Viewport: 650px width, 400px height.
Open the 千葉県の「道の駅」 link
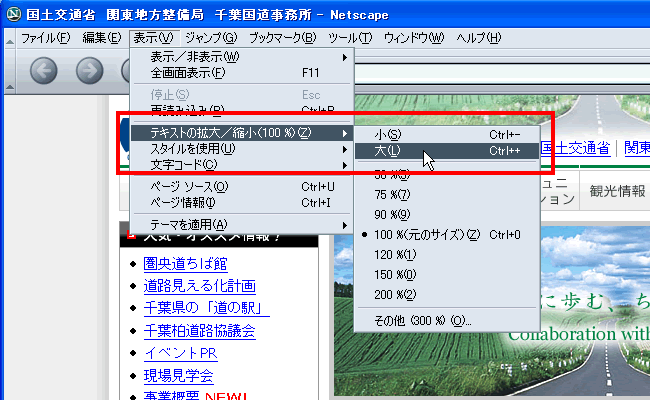click(x=206, y=308)
